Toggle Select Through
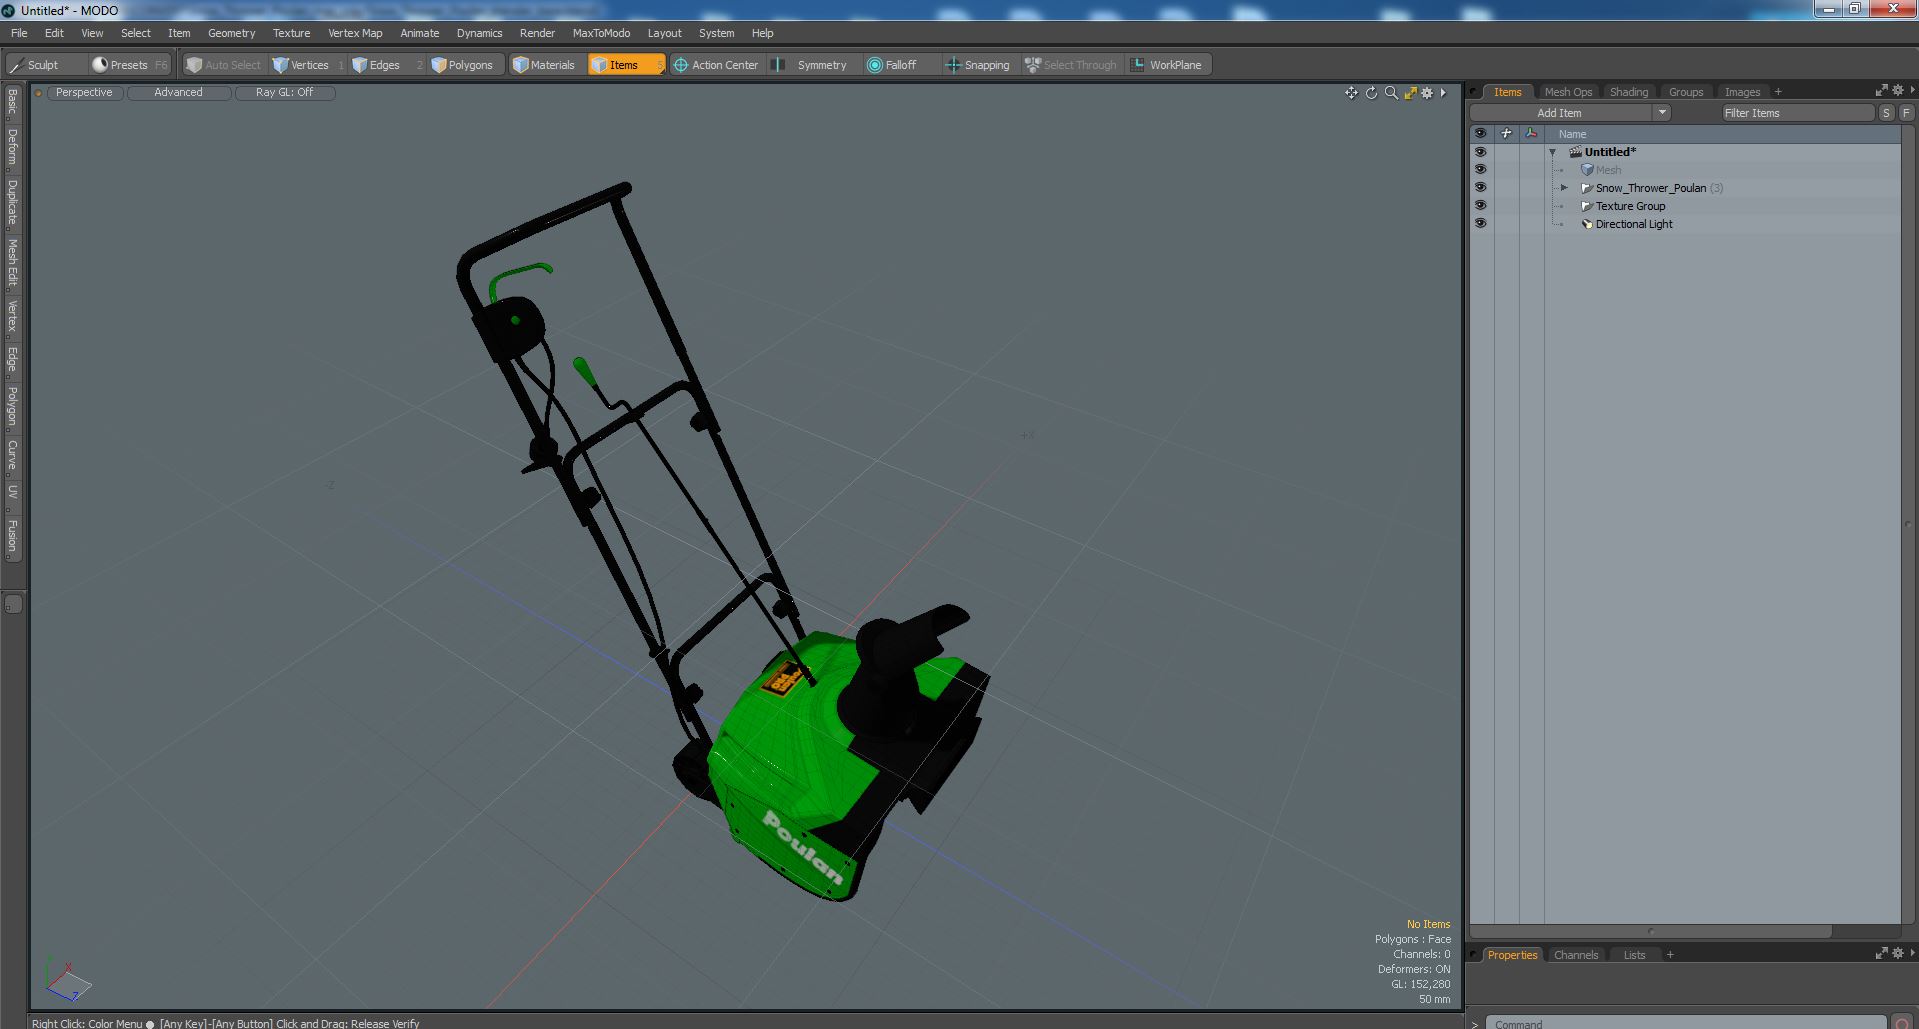 click(x=1071, y=65)
